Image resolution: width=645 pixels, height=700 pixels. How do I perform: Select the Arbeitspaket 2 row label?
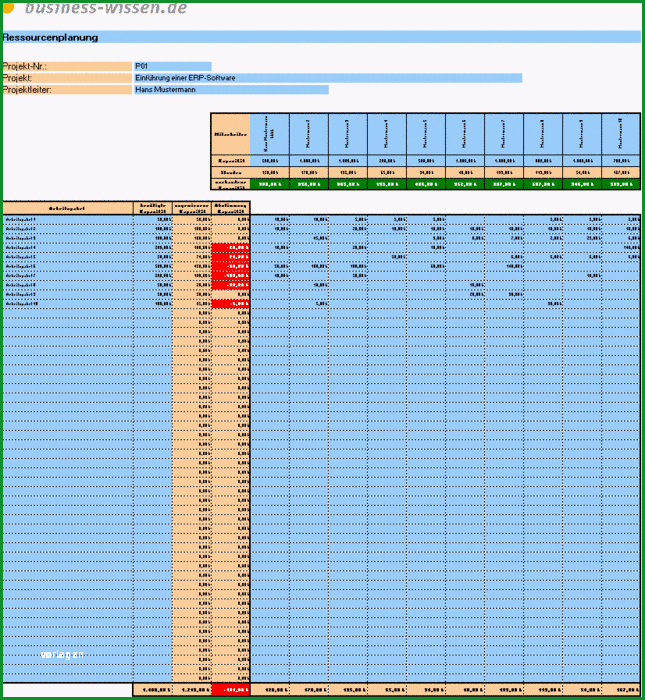[68, 229]
